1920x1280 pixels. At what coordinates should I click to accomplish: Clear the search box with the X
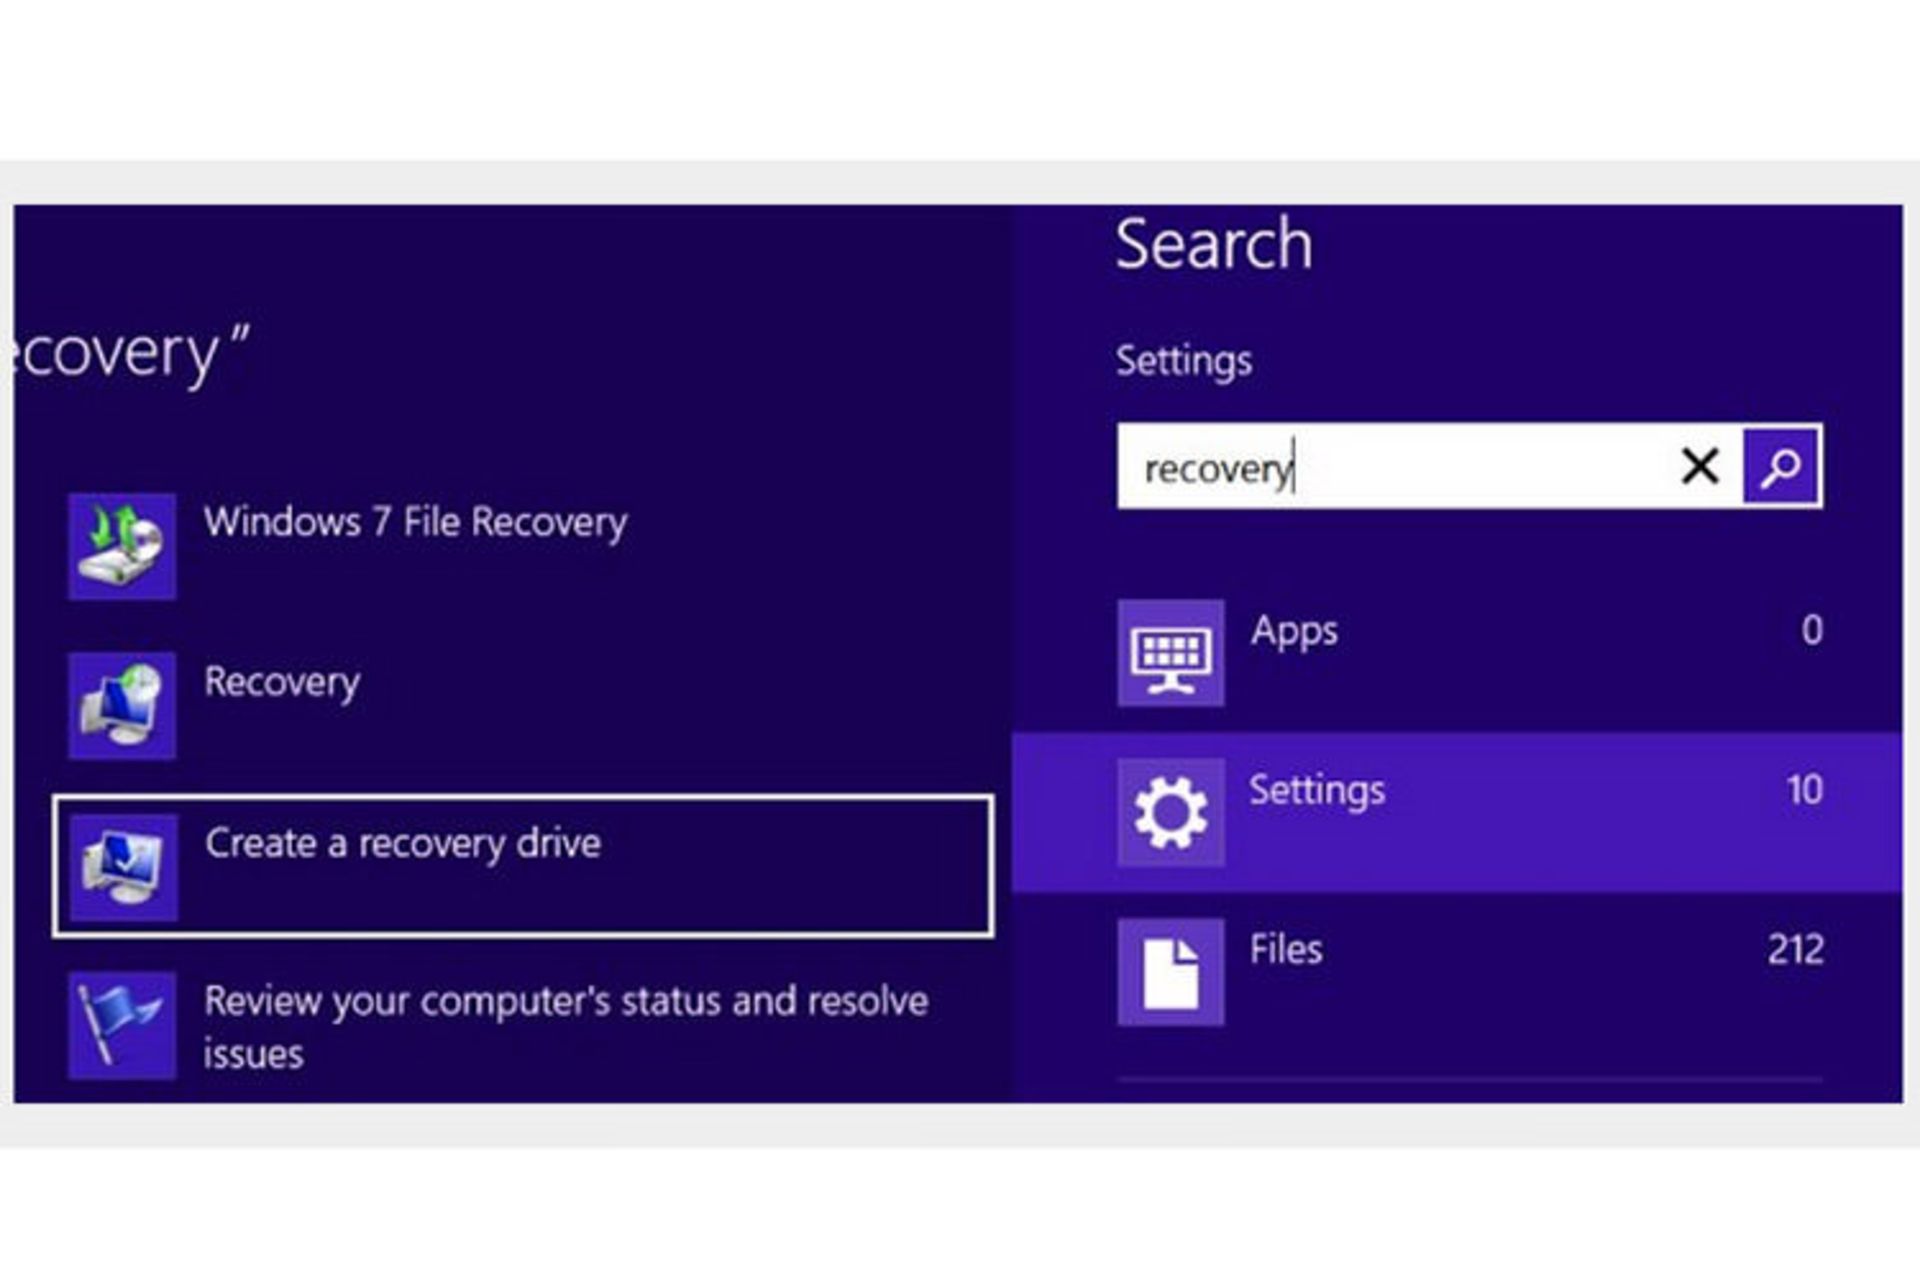coord(1698,467)
